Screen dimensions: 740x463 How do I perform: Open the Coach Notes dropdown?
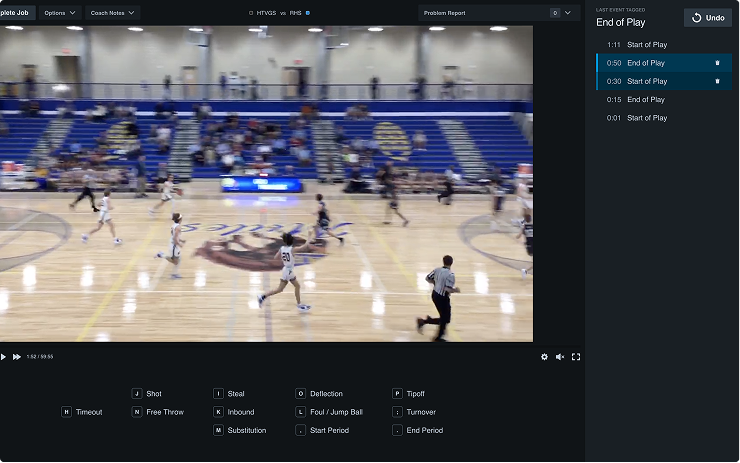(x=112, y=13)
